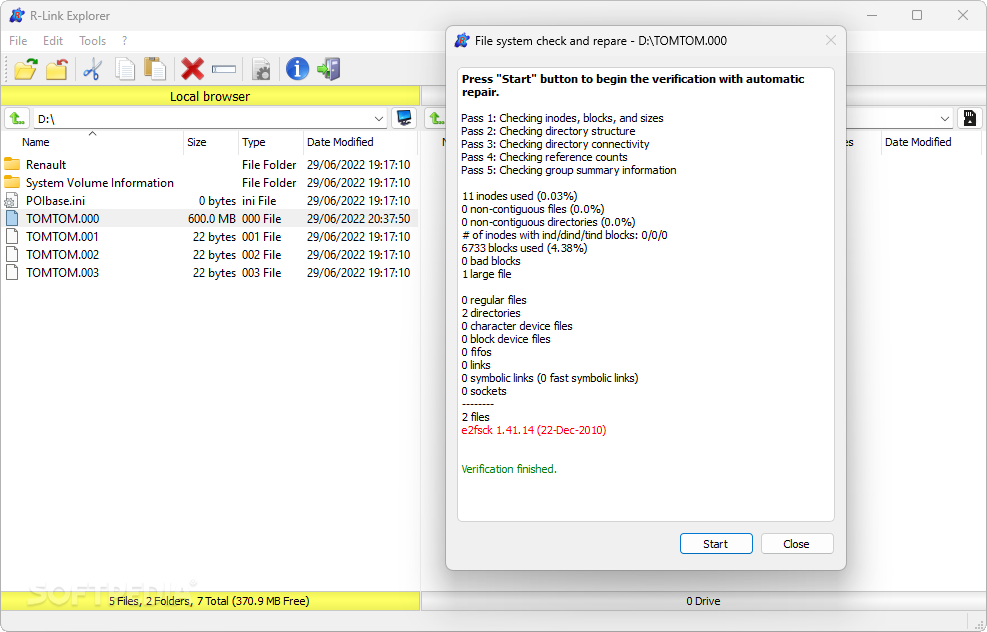Viewport: 987px width, 632px height.
Task: Click the Rename toolbar icon
Action: coord(223,69)
